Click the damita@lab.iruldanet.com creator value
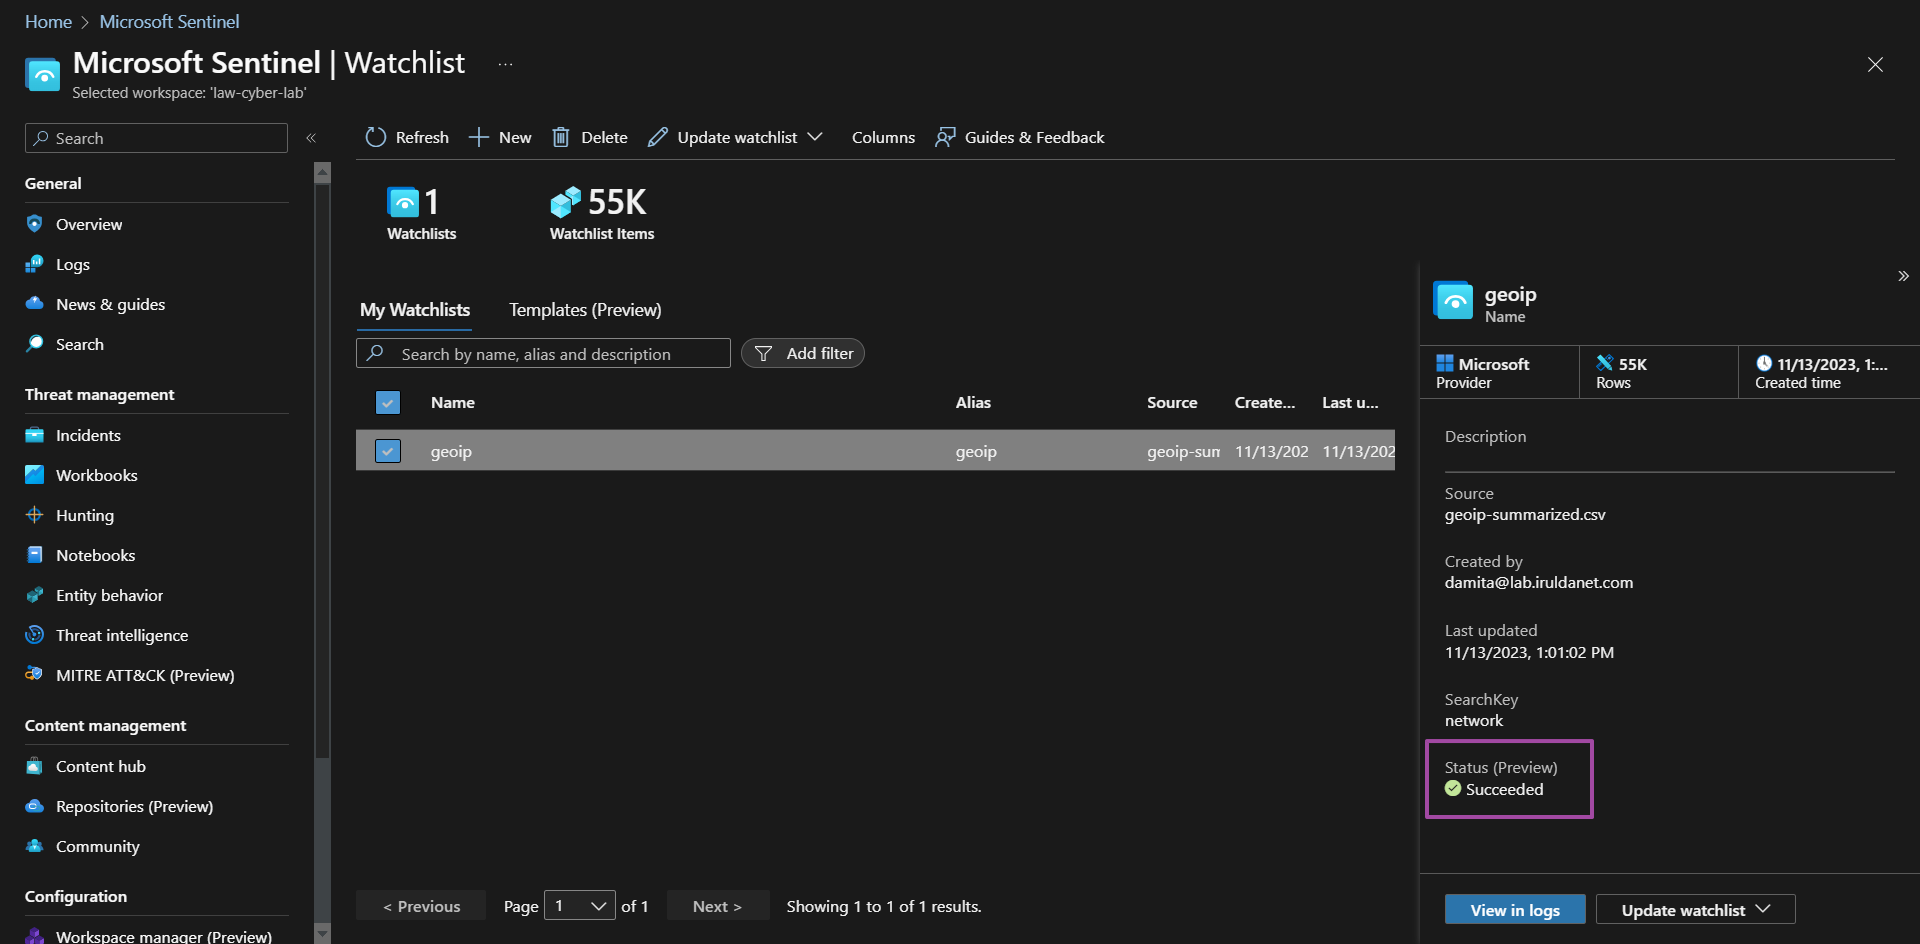 pyautogui.click(x=1539, y=583)
